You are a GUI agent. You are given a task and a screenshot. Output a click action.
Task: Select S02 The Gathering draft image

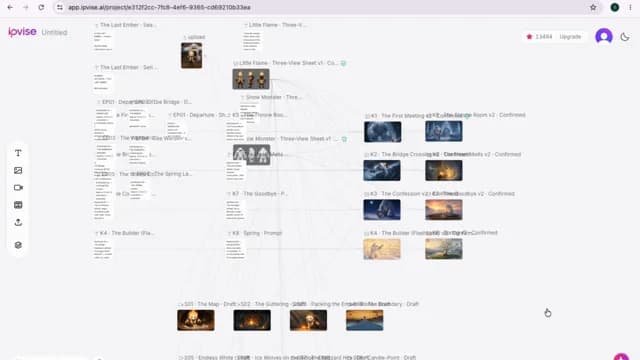coord(252,320)
